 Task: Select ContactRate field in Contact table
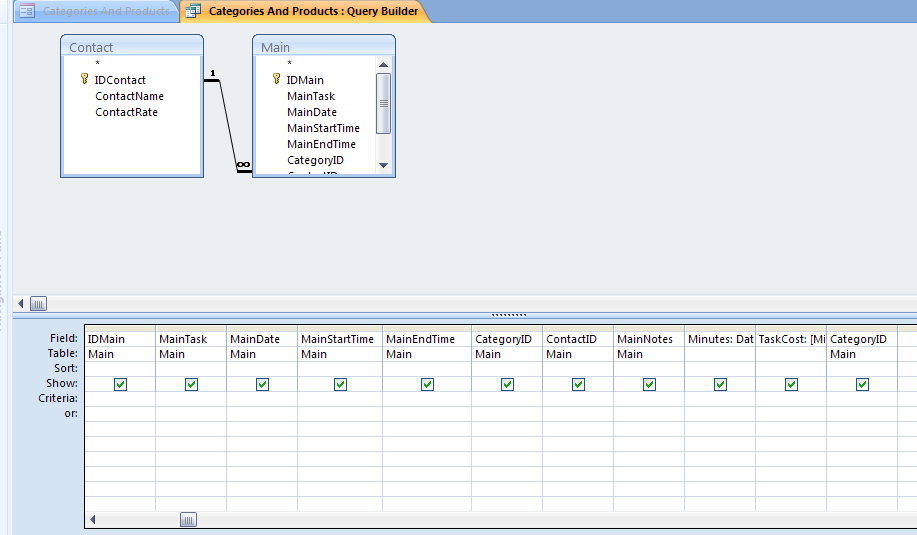click(x=126, y=112)
